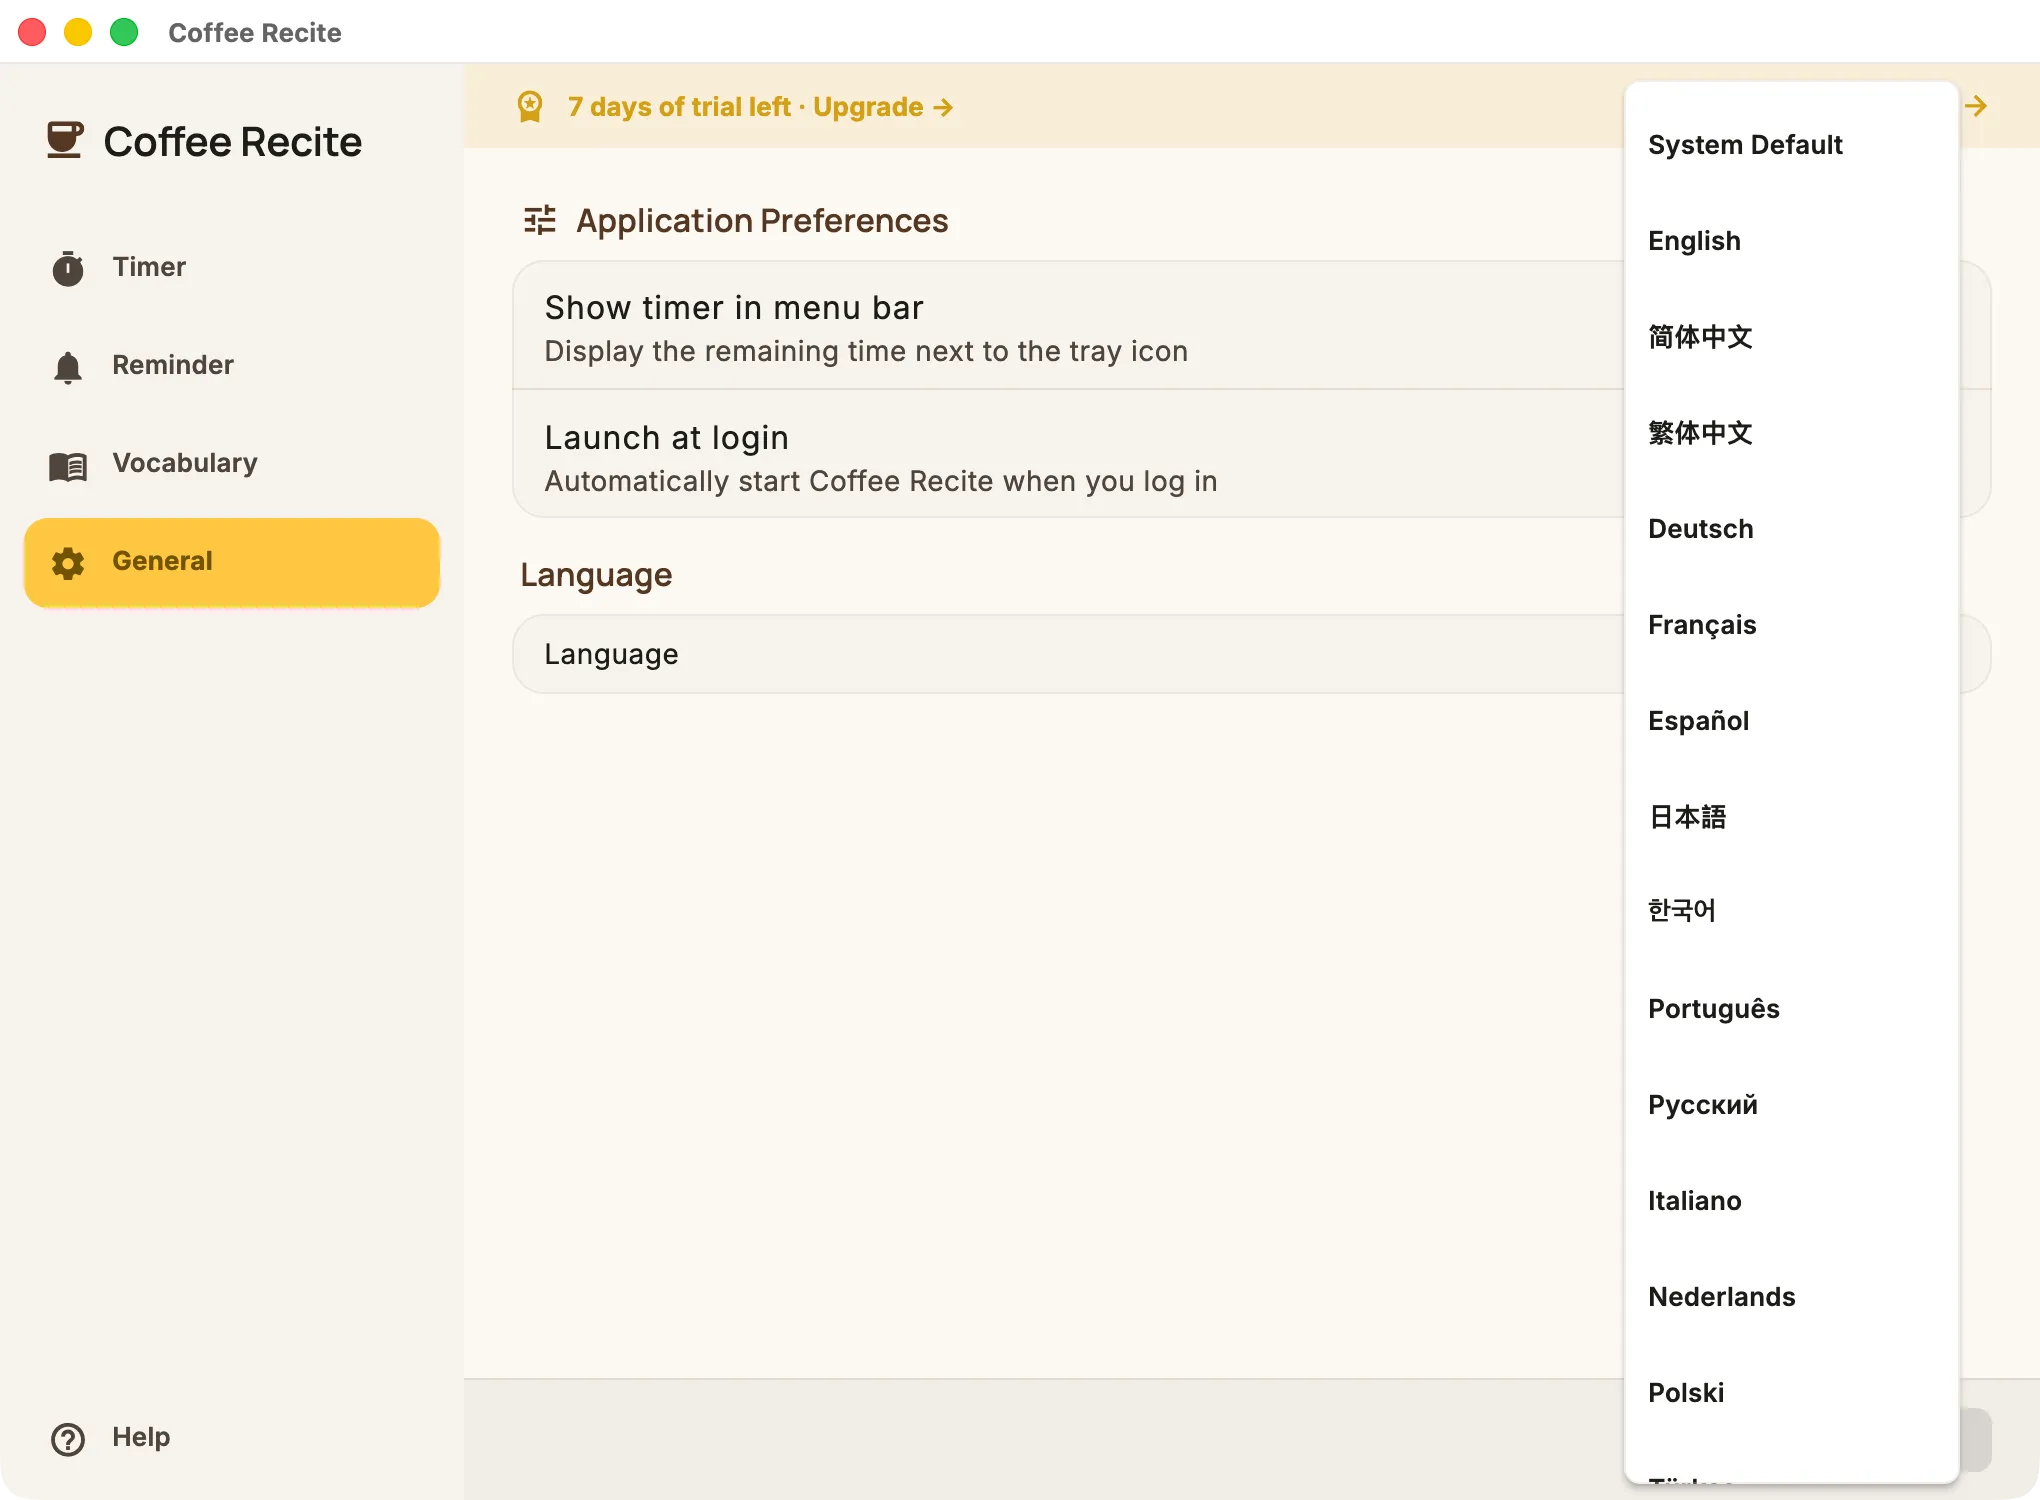Select Русский language option
Viewport: 2040px width, 1500px height.
point(1791,1105)
